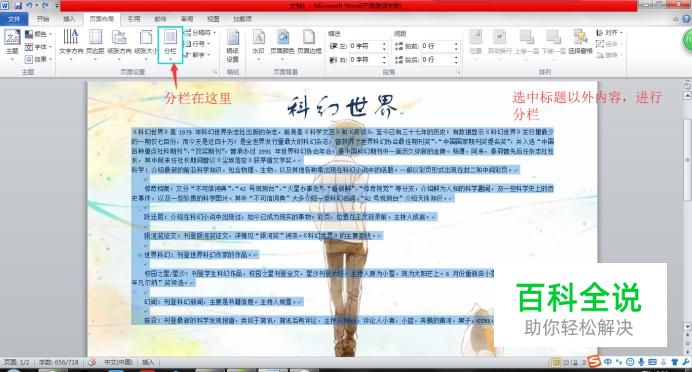The height and width of the screenshot is (372, 692).
Task: Click the spelling check icon in status bar
Action: (92, 362)
